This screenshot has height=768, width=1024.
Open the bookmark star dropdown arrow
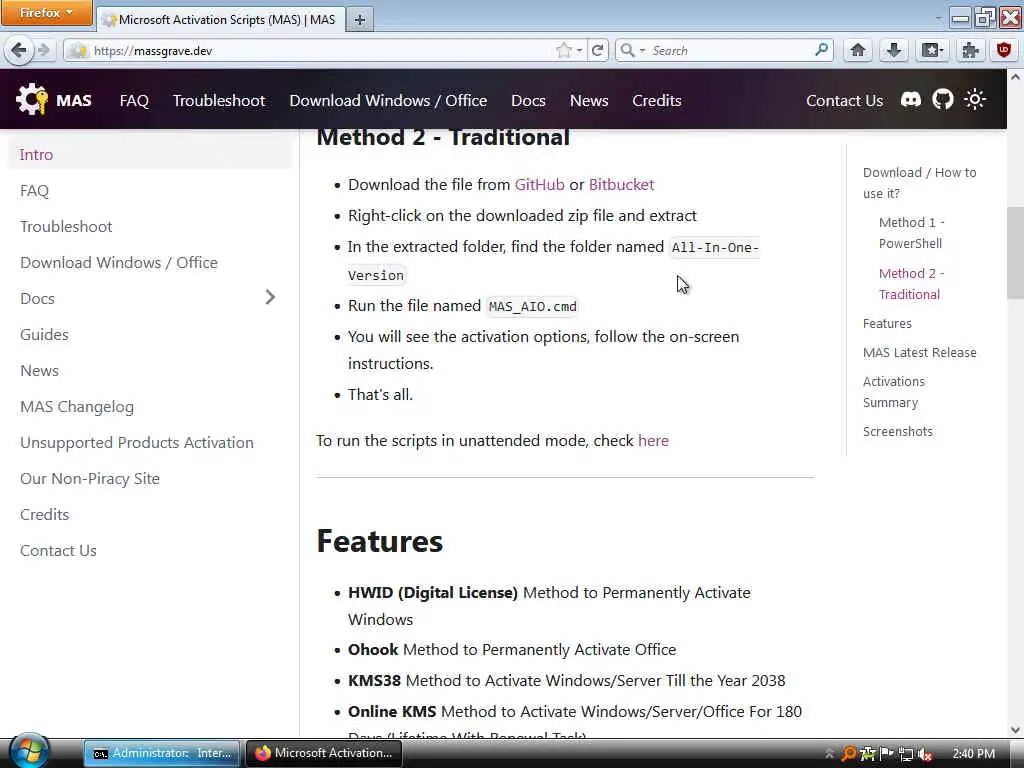[579, 50]
